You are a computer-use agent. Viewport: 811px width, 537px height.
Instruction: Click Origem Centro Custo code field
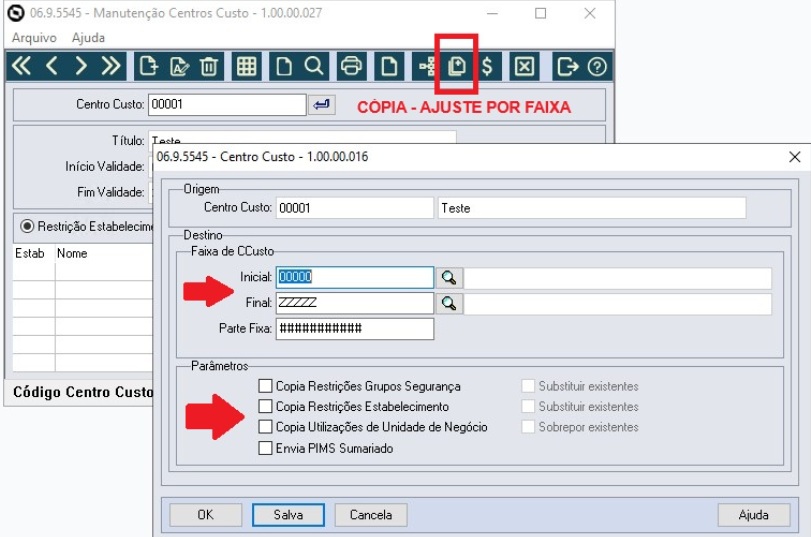(x=355, y=208)
